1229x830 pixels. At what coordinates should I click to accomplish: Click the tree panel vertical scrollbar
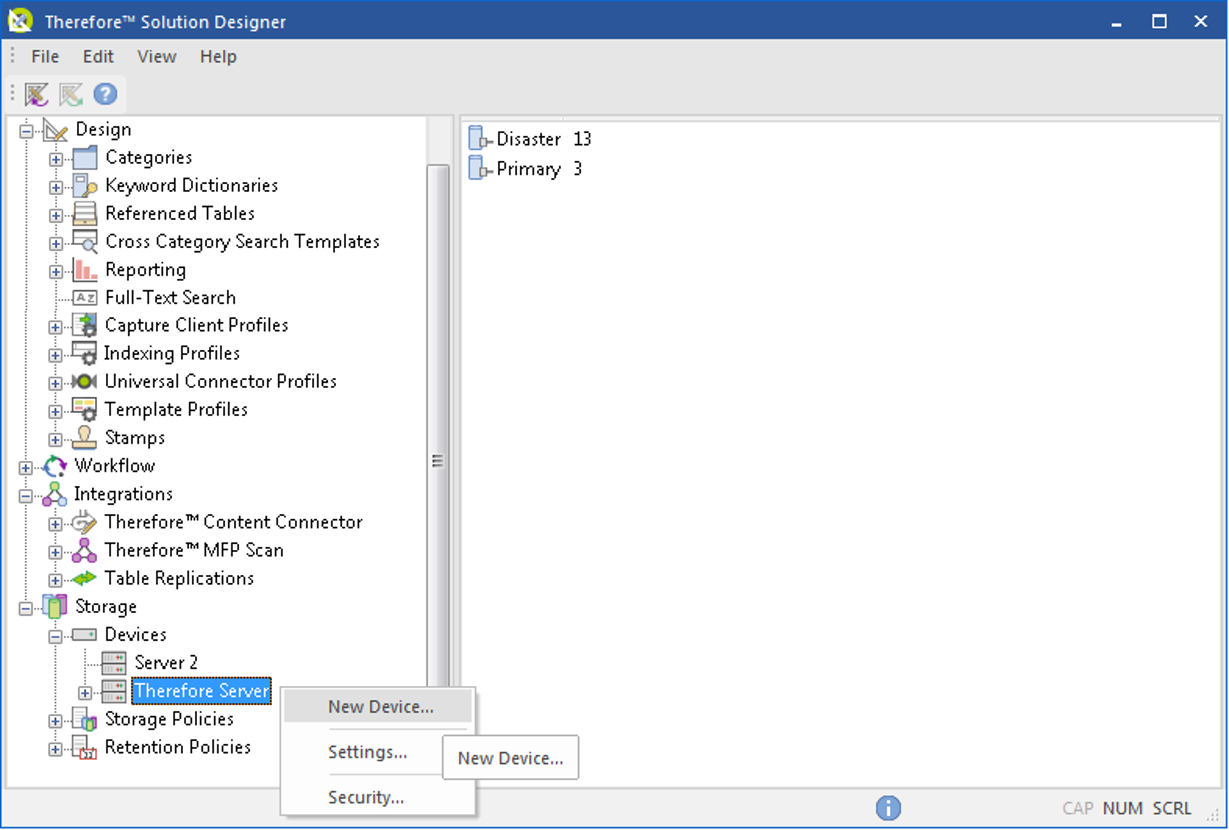click(436, 460)
